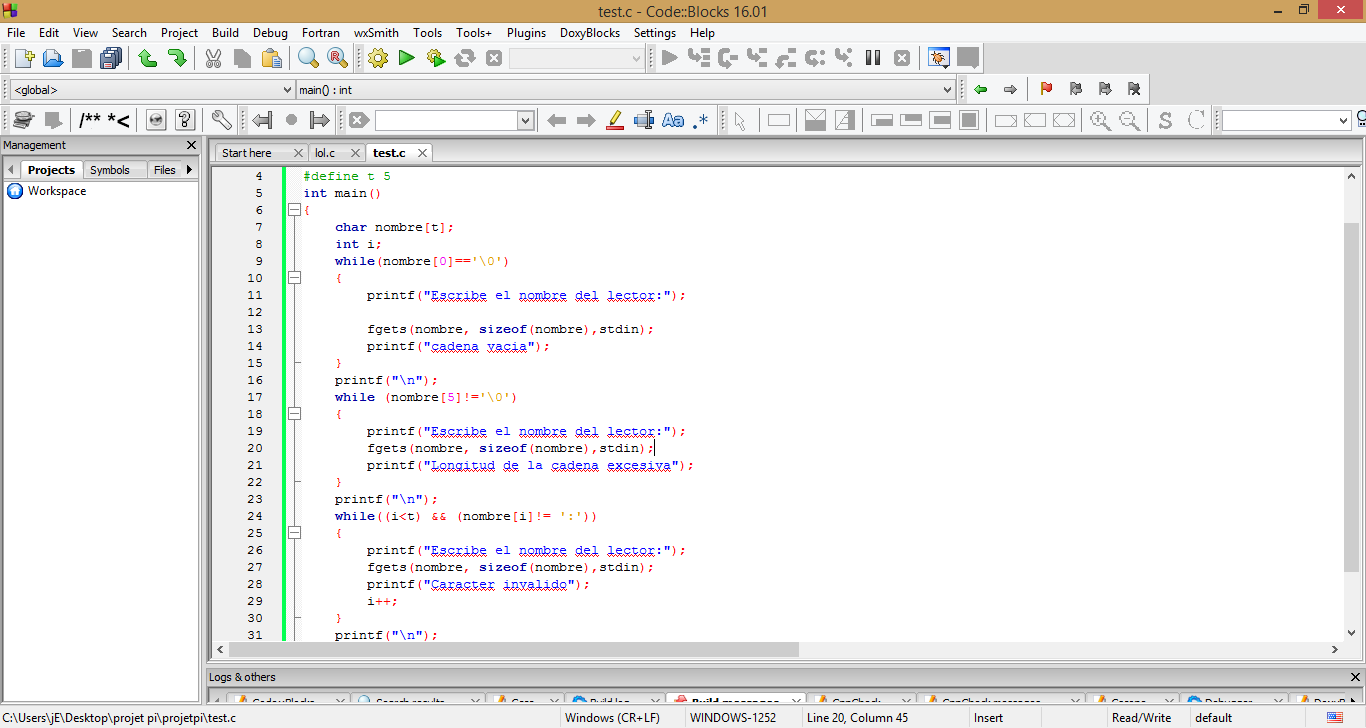
Task: Insert Doxygen block comment icon
Action: coord(90,120)
